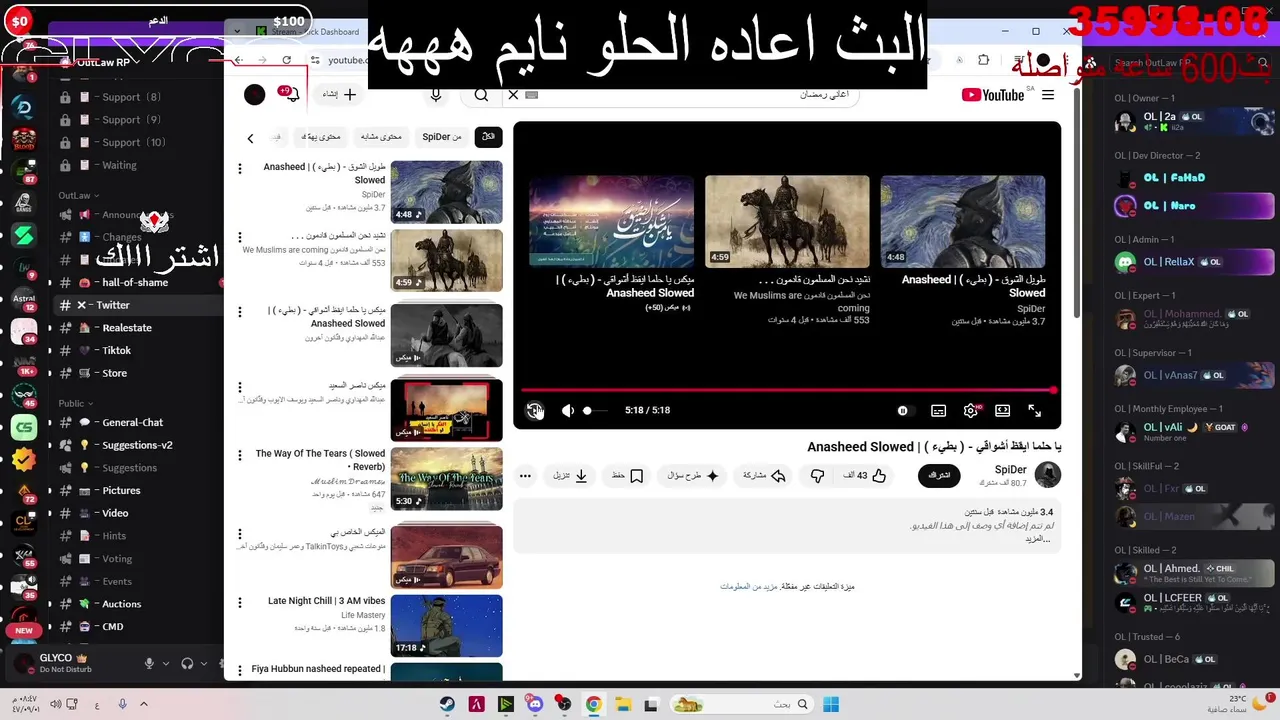Play end-screen 'نحن المسلمون قادمون' suggestion

tap(787, 221)
